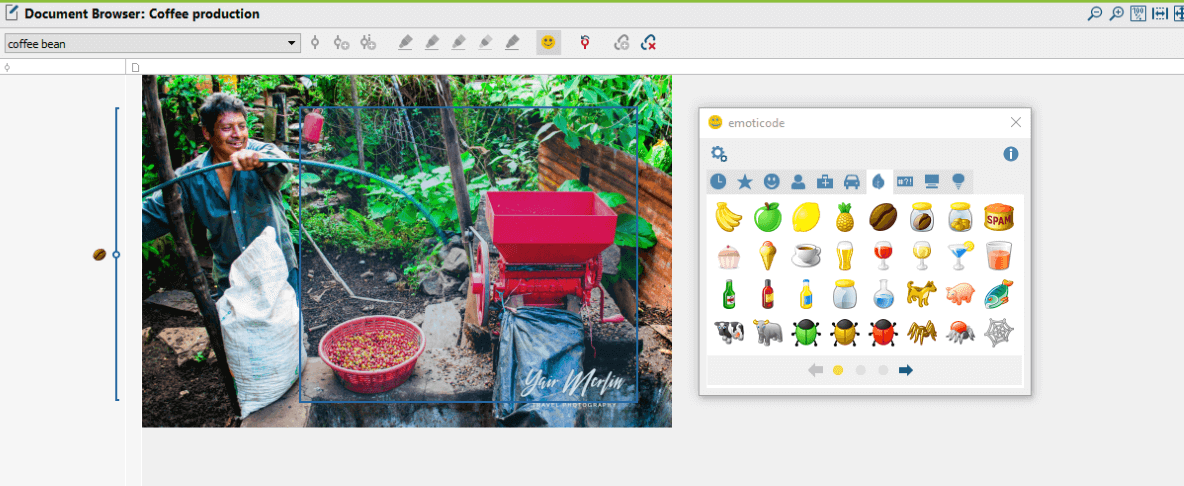The width and height of the screenshot is (1184, 486).
Task: Click the insert link icon
Action: point(621,43)
